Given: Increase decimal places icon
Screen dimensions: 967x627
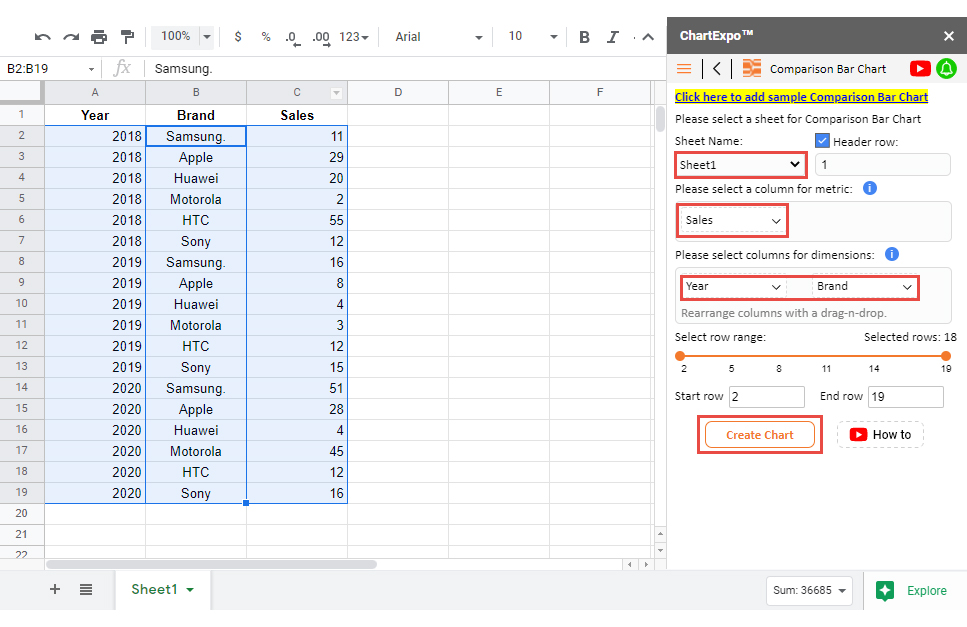Looking at the screenshot, I should click(321, 38).
